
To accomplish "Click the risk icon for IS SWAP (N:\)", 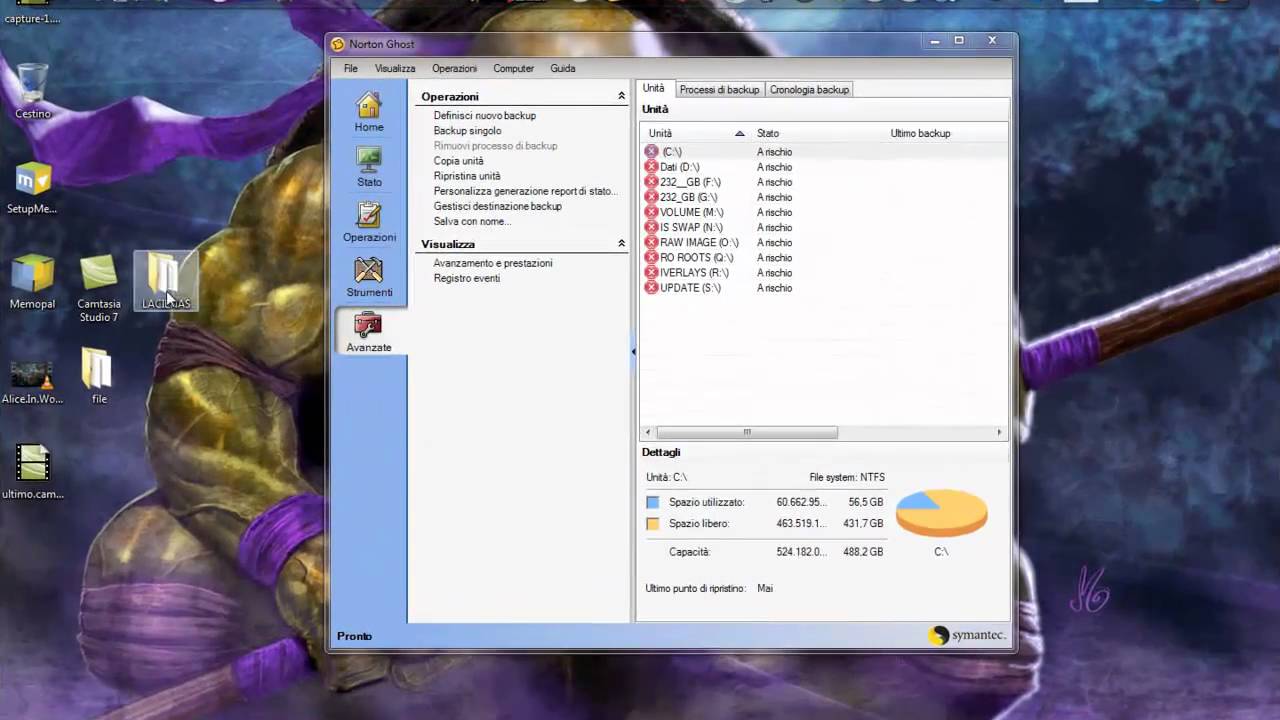I will (x=652, y=227).
